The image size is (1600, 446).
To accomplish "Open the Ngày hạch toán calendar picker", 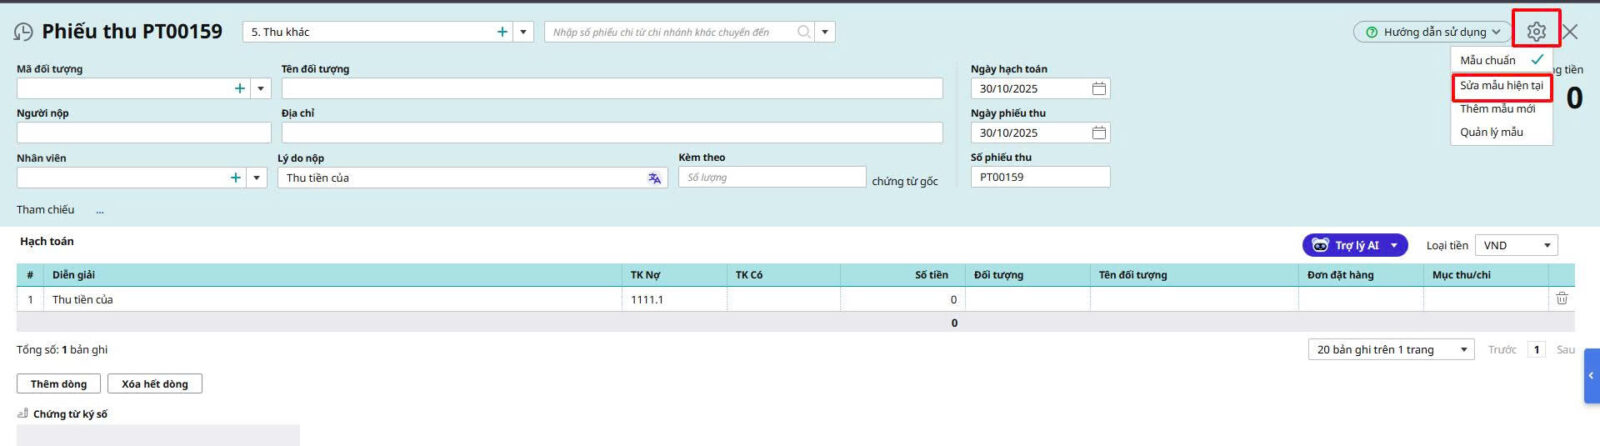I will click(1098, 89).
